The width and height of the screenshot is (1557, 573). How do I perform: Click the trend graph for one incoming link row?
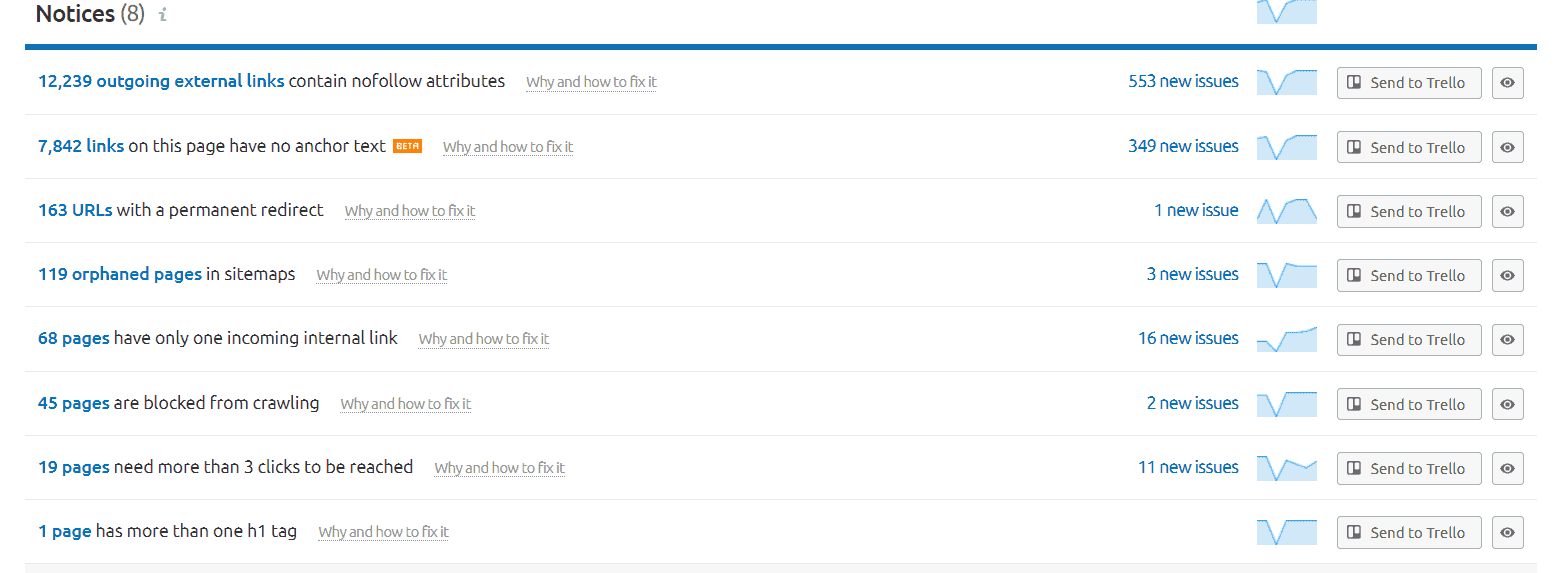(x=1286, y=339)
